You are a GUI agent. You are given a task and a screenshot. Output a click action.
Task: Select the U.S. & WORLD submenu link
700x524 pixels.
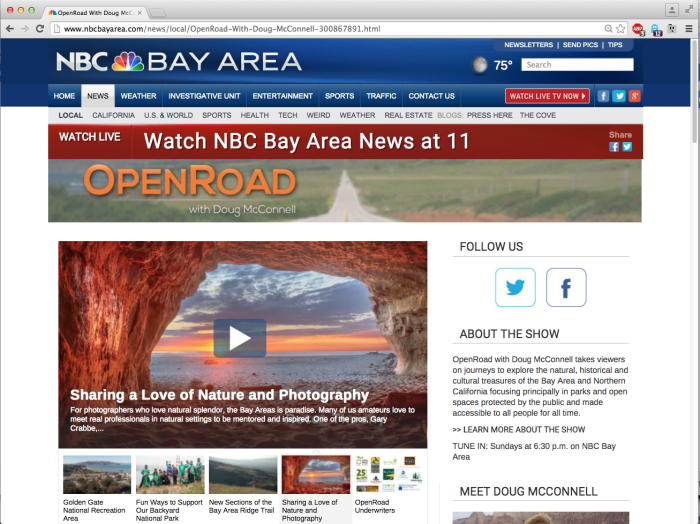(168, 115)
